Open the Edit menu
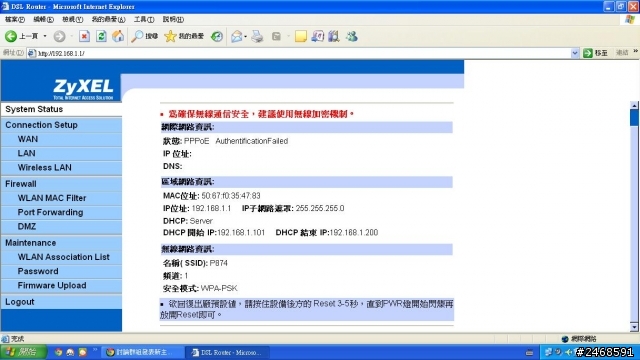640x360 pixels. [43, 19]
